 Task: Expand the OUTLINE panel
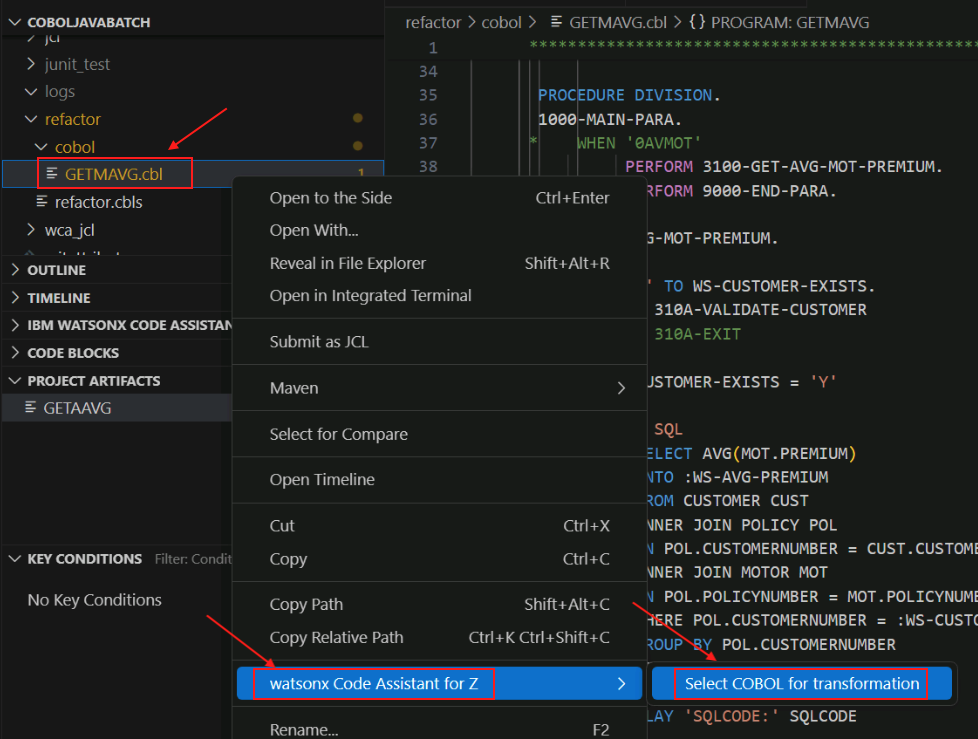pyautogui.click(x=15, y=270)
